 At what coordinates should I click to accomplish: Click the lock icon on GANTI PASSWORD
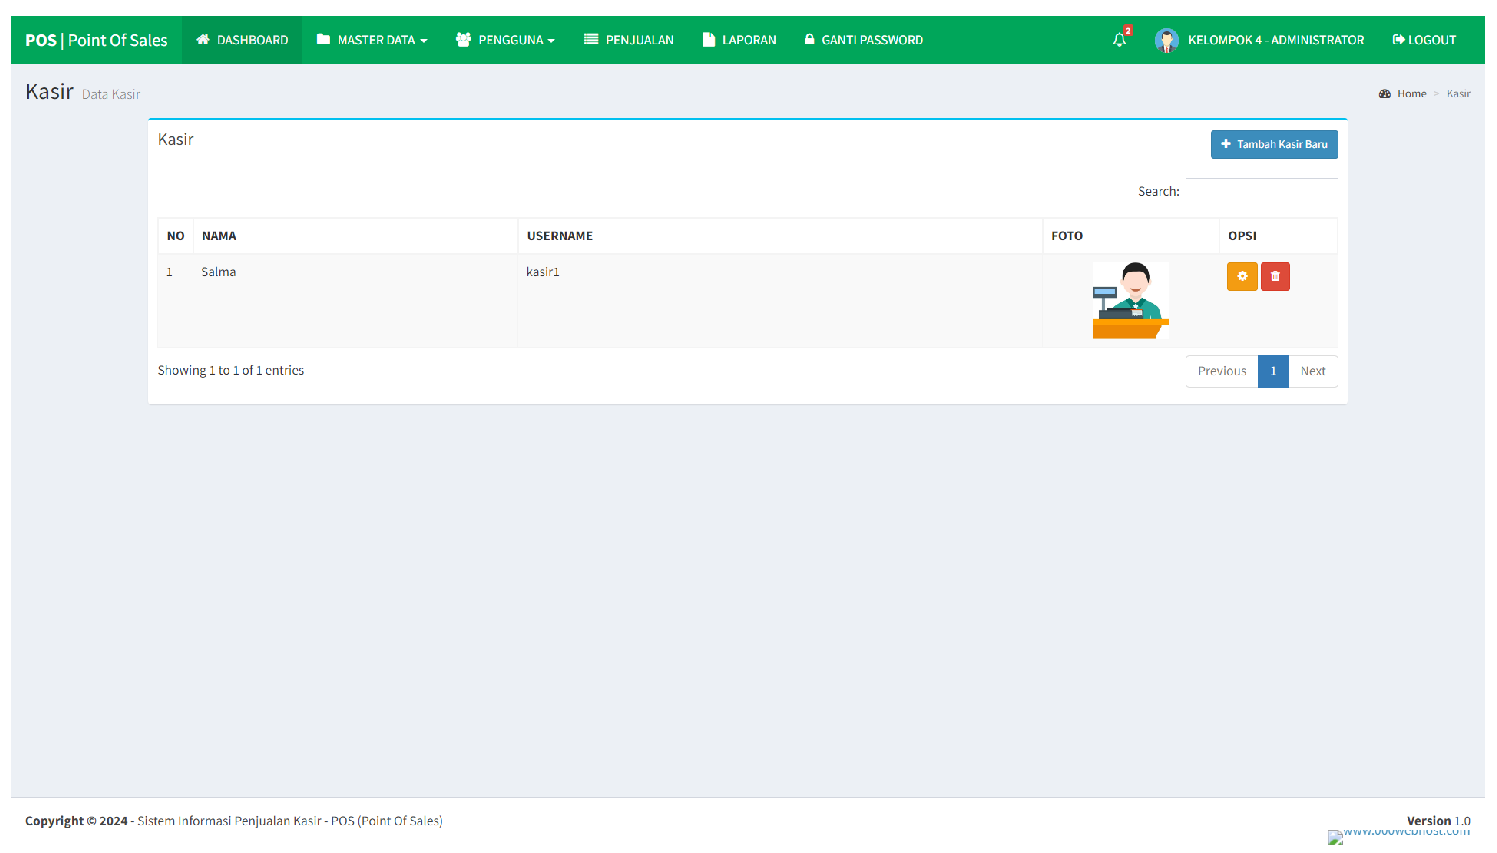pos(809,39)
